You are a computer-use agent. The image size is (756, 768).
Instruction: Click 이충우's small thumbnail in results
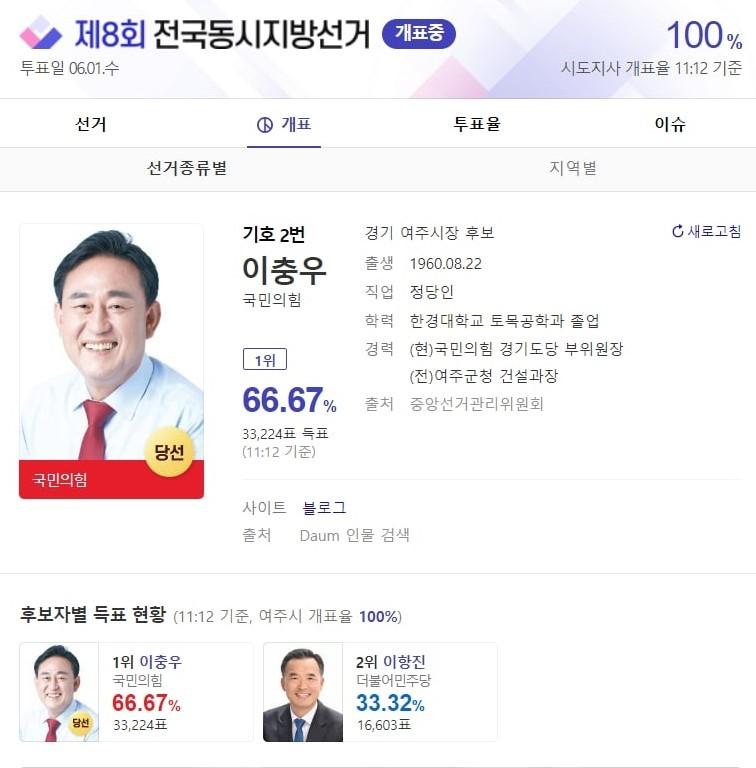[59, 693]
